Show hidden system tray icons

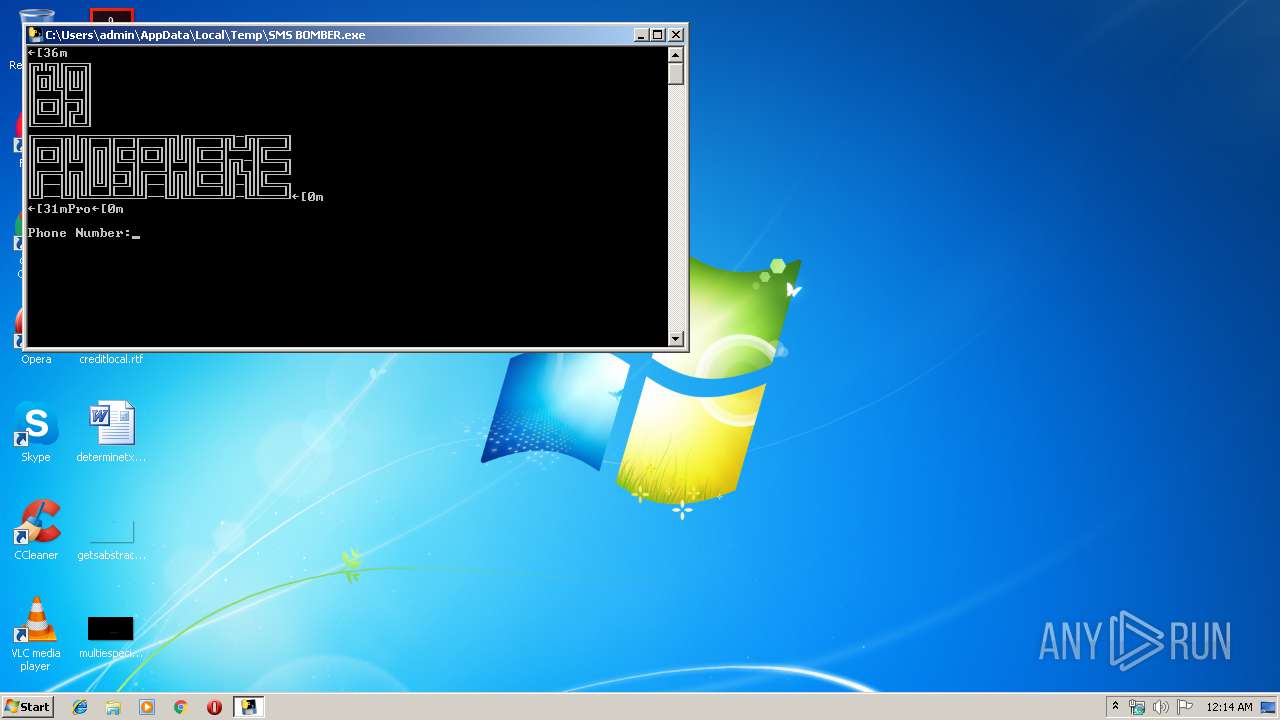pyautogui.click(x=1115, y=707)
